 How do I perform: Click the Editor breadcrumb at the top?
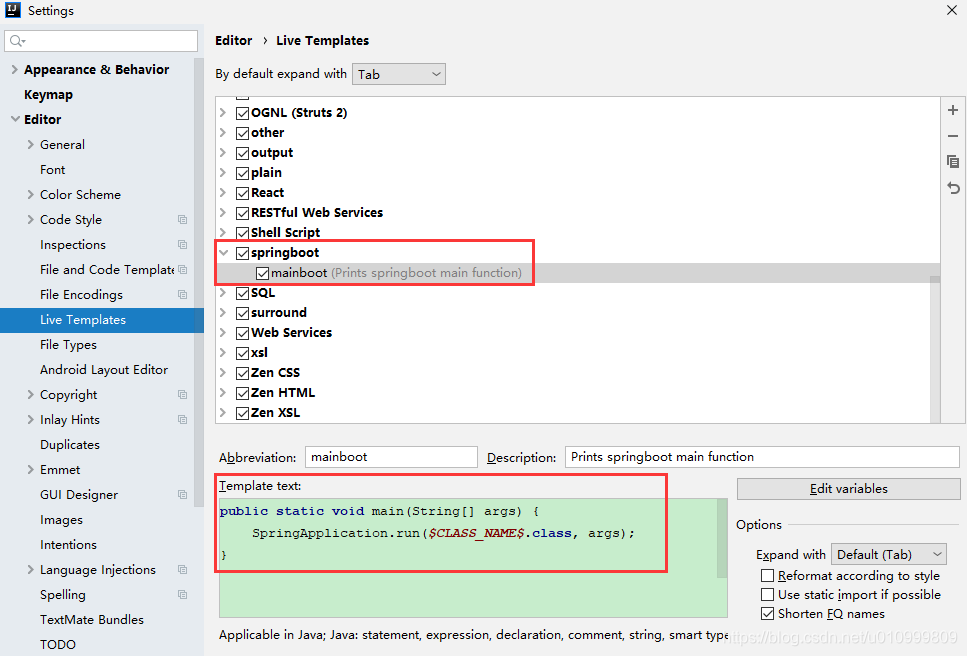pos(233,40)
